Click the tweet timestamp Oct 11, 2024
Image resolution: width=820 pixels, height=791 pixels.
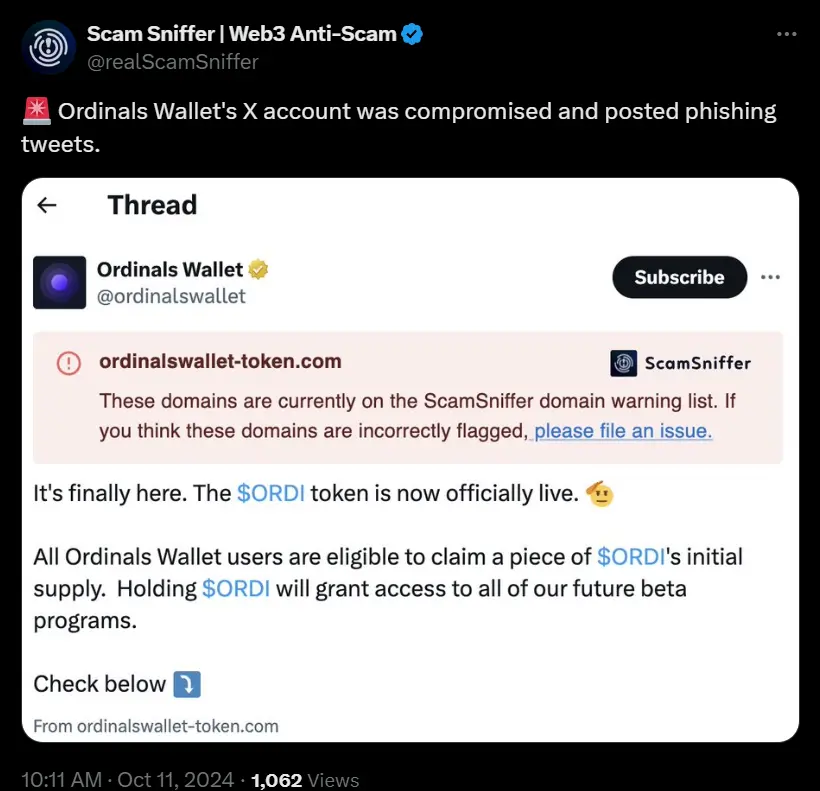pyautogui.click(x=128, y=779)
